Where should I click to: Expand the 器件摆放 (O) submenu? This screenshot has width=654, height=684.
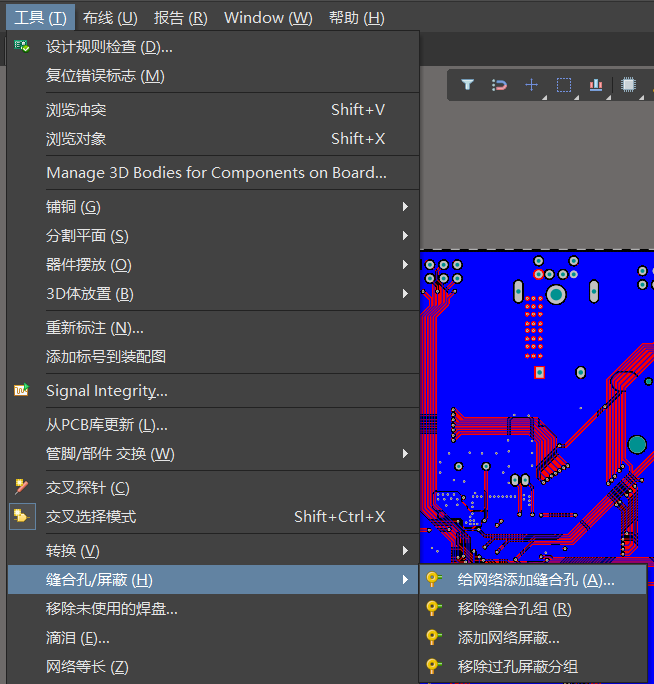213,265
